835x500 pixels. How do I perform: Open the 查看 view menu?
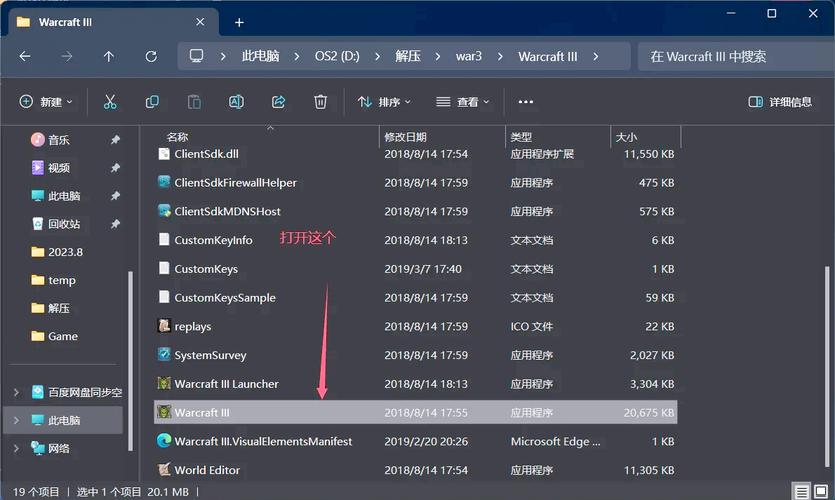tap(463, 102)
